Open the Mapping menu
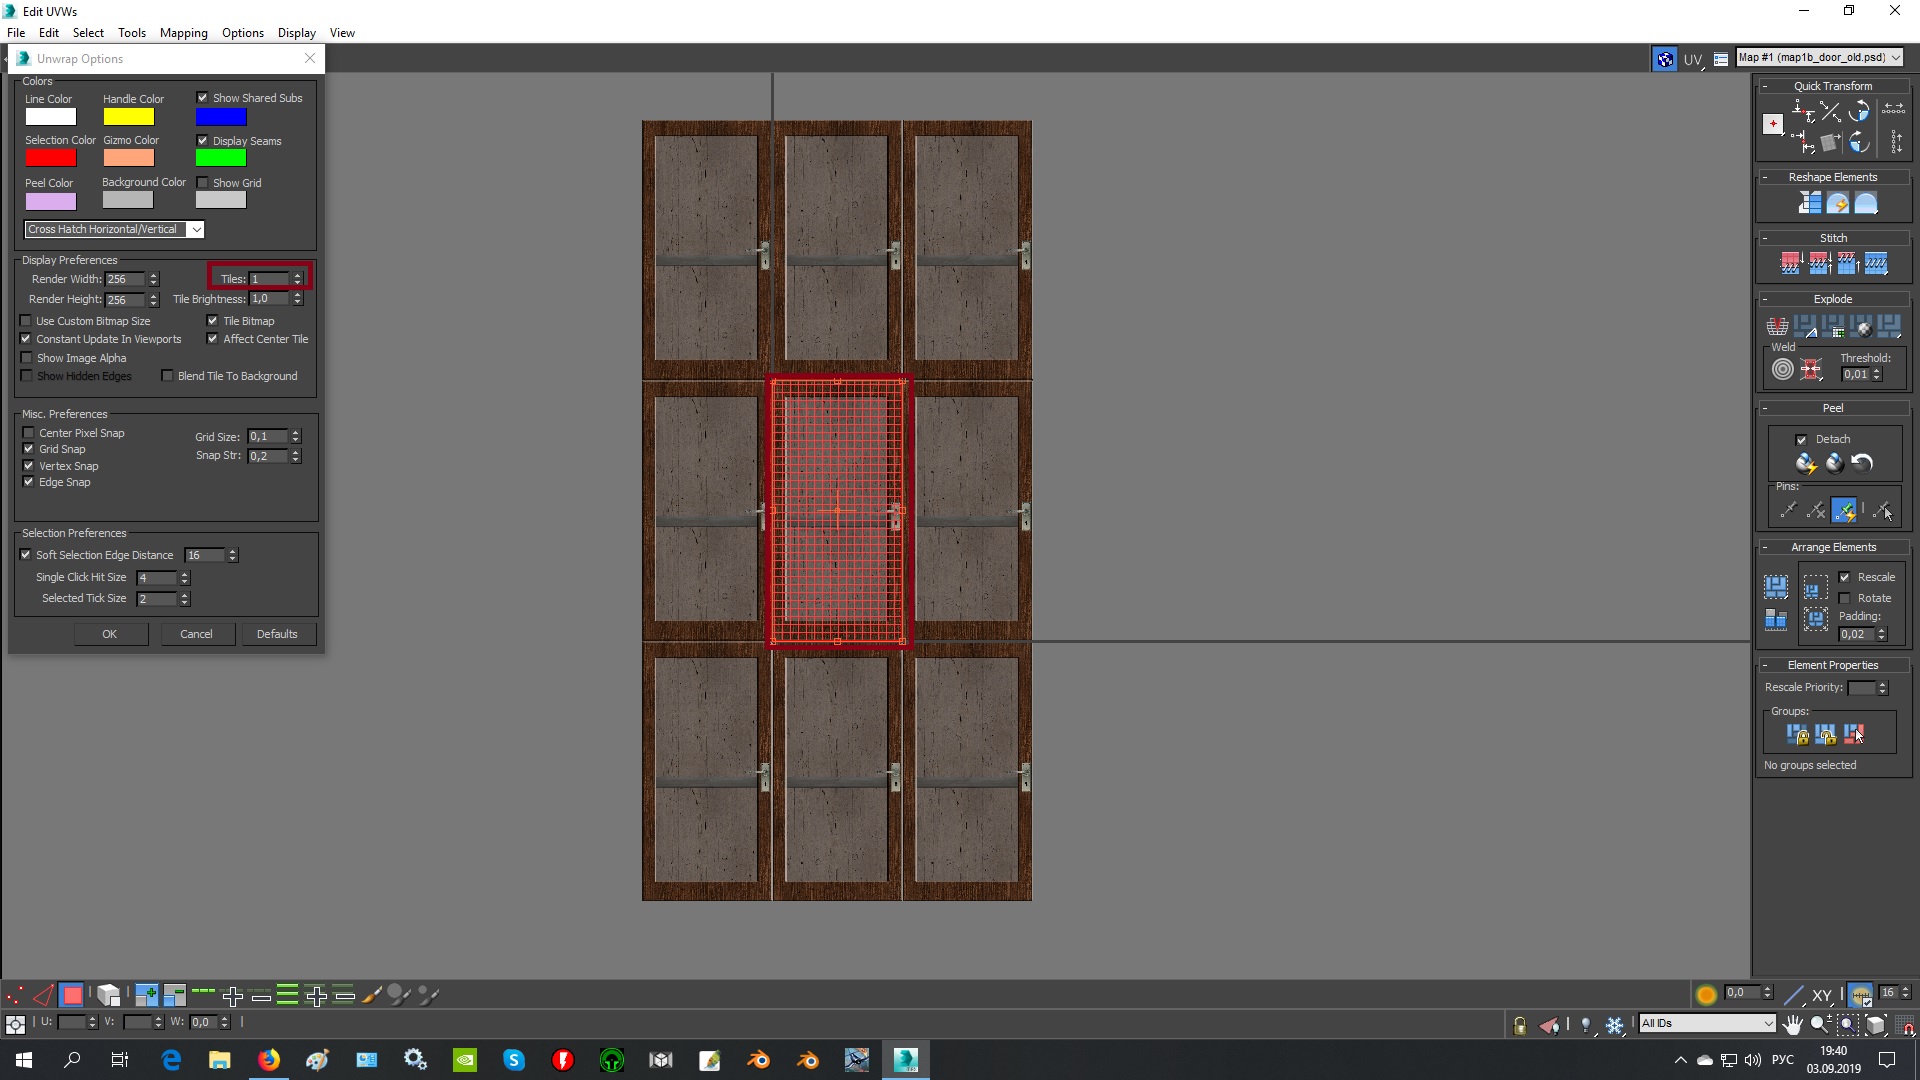The image size is (1920, 1080). pyautogui.click(x=183, y=33)
